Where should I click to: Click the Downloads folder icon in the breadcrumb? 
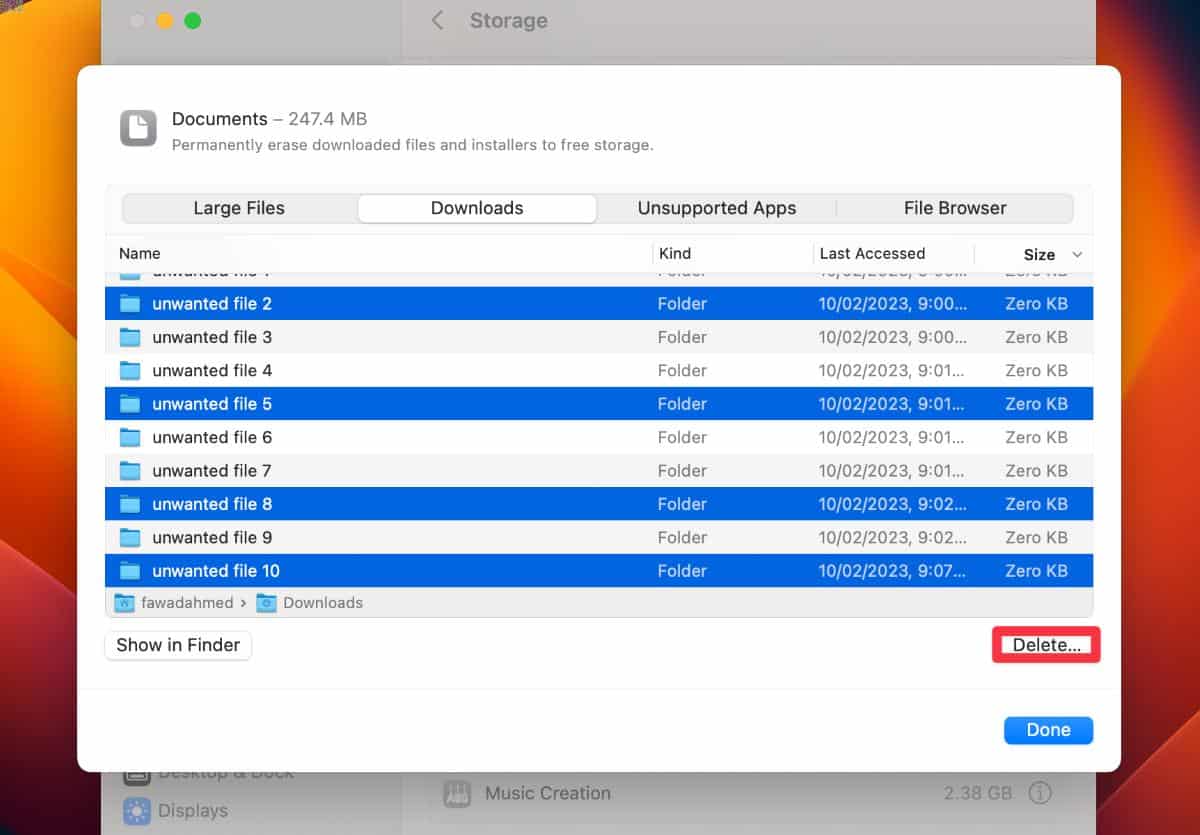click(265, 602)
